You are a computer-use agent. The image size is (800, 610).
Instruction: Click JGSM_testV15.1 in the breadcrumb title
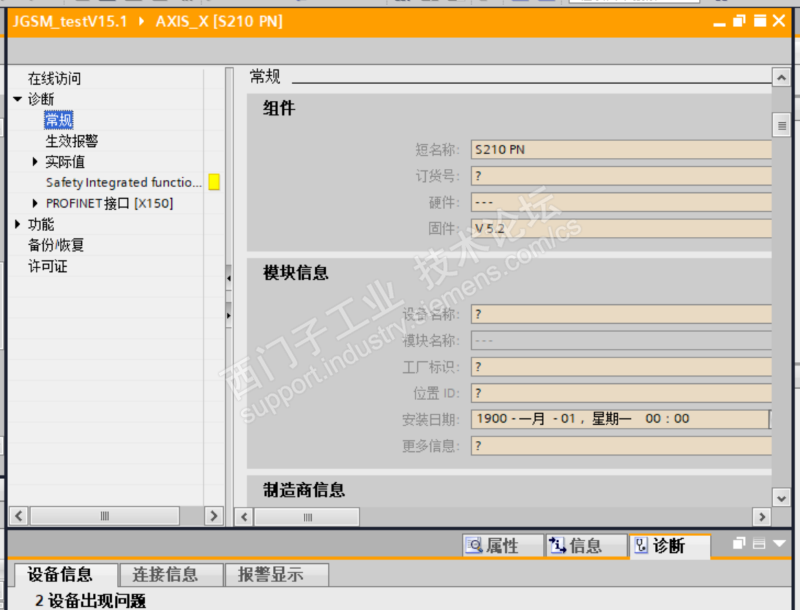[70, 21]
